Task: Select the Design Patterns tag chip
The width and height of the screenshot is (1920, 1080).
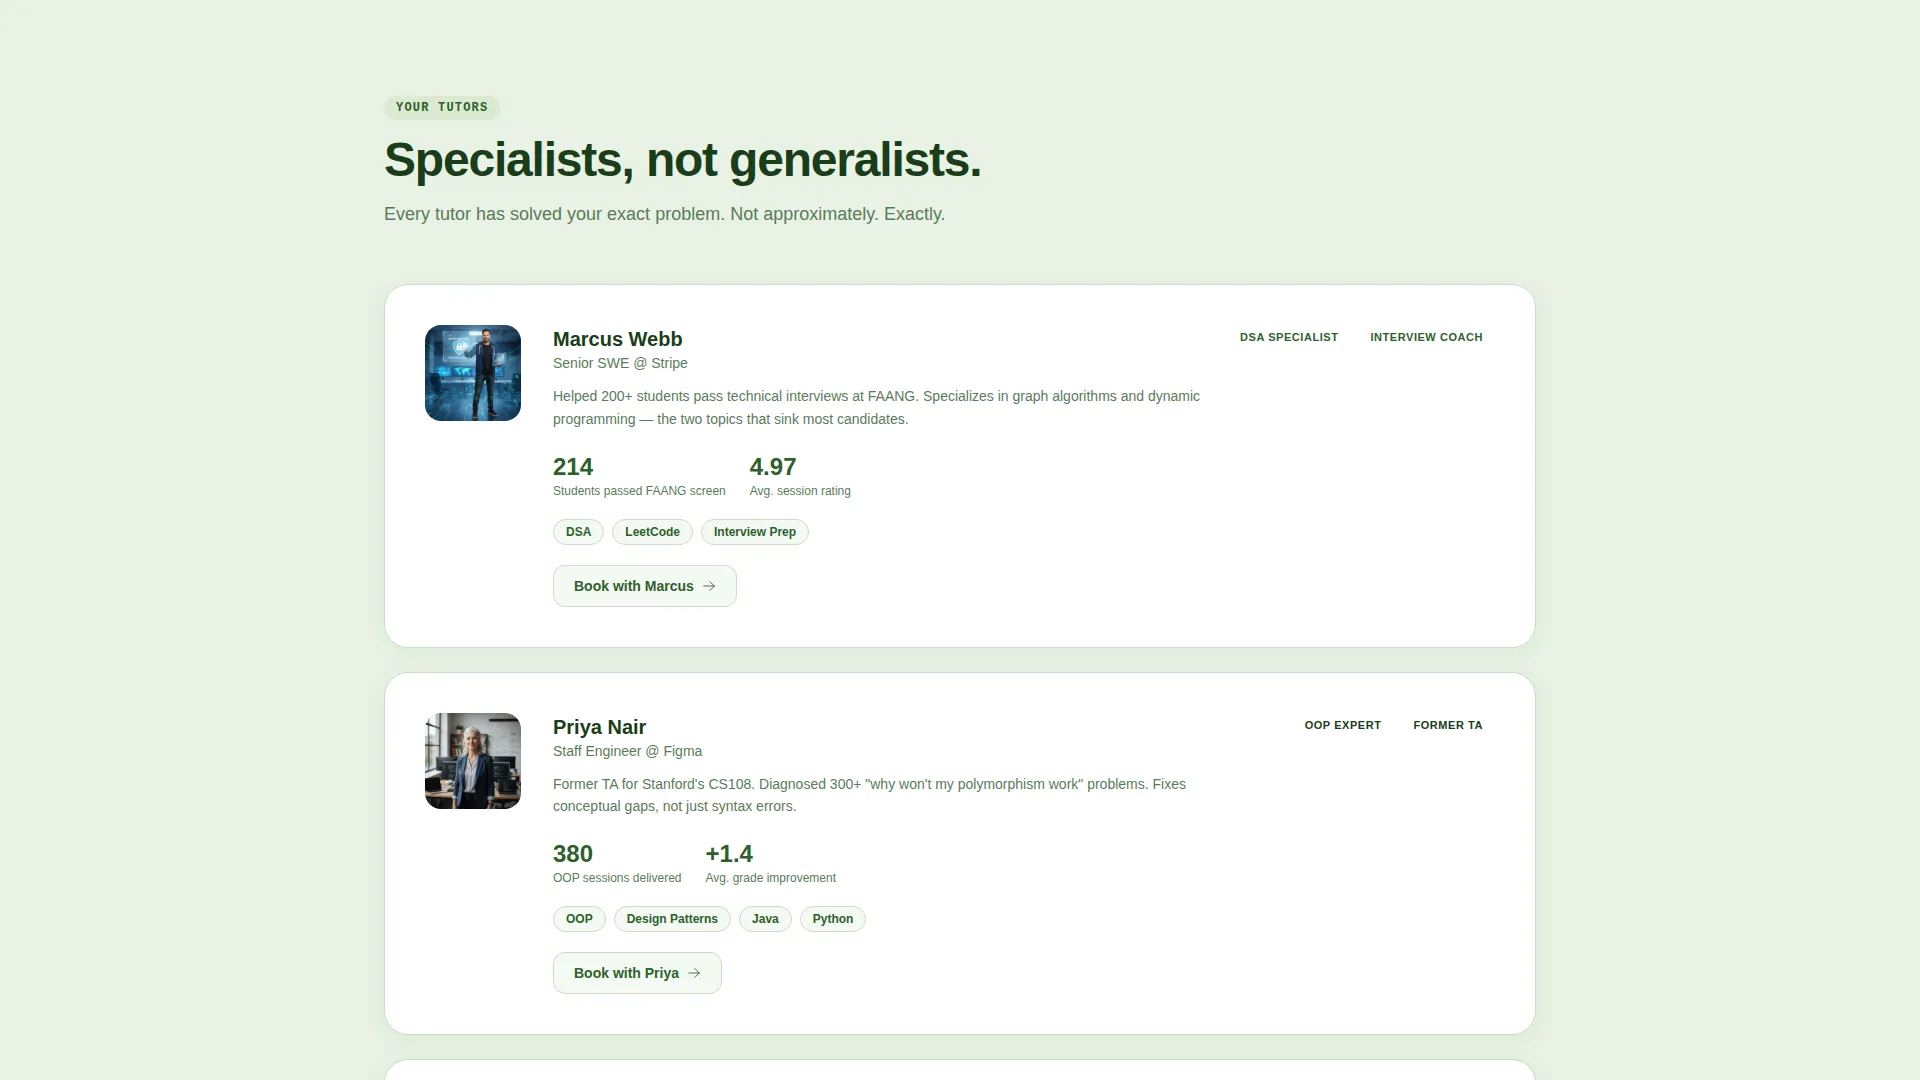Action: pyautogui.click(x=672, y=919)
